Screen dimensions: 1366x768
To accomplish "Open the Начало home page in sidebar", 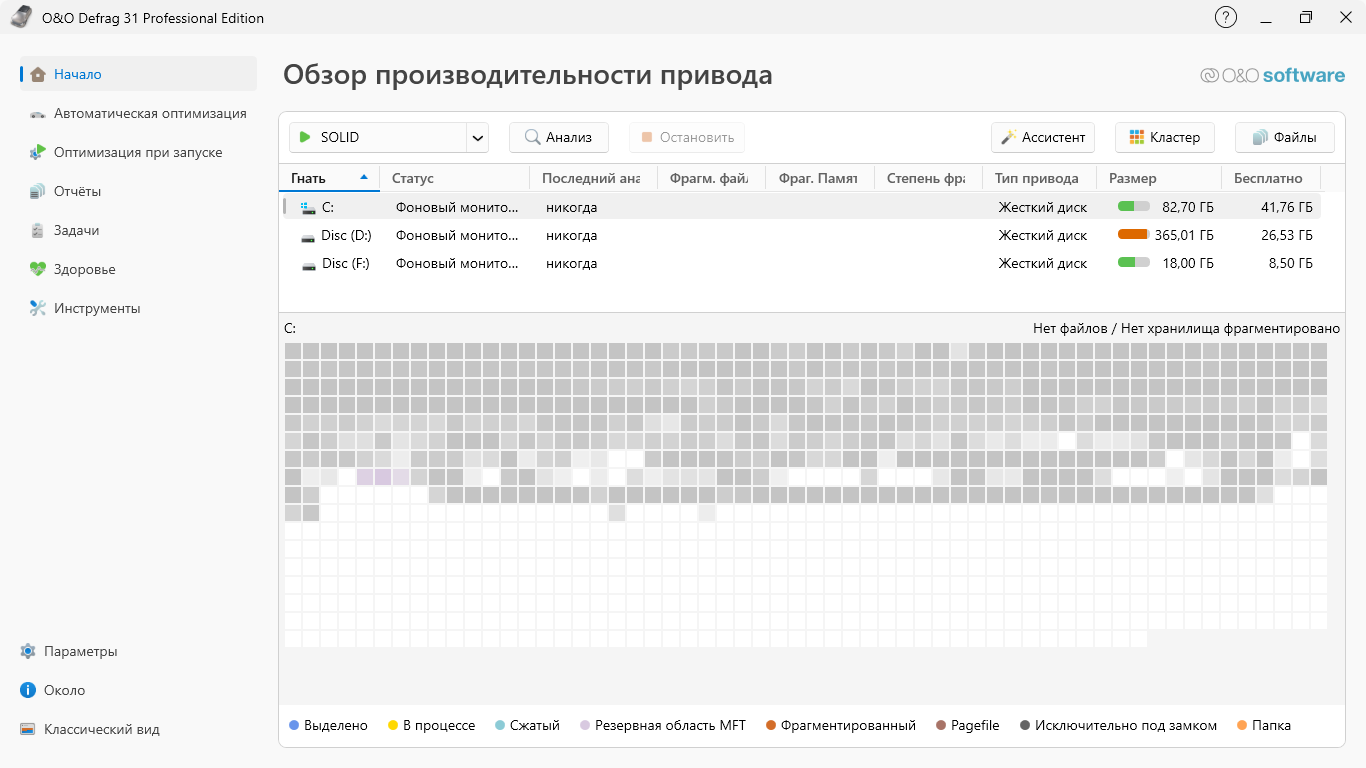I will pos(138,74).
